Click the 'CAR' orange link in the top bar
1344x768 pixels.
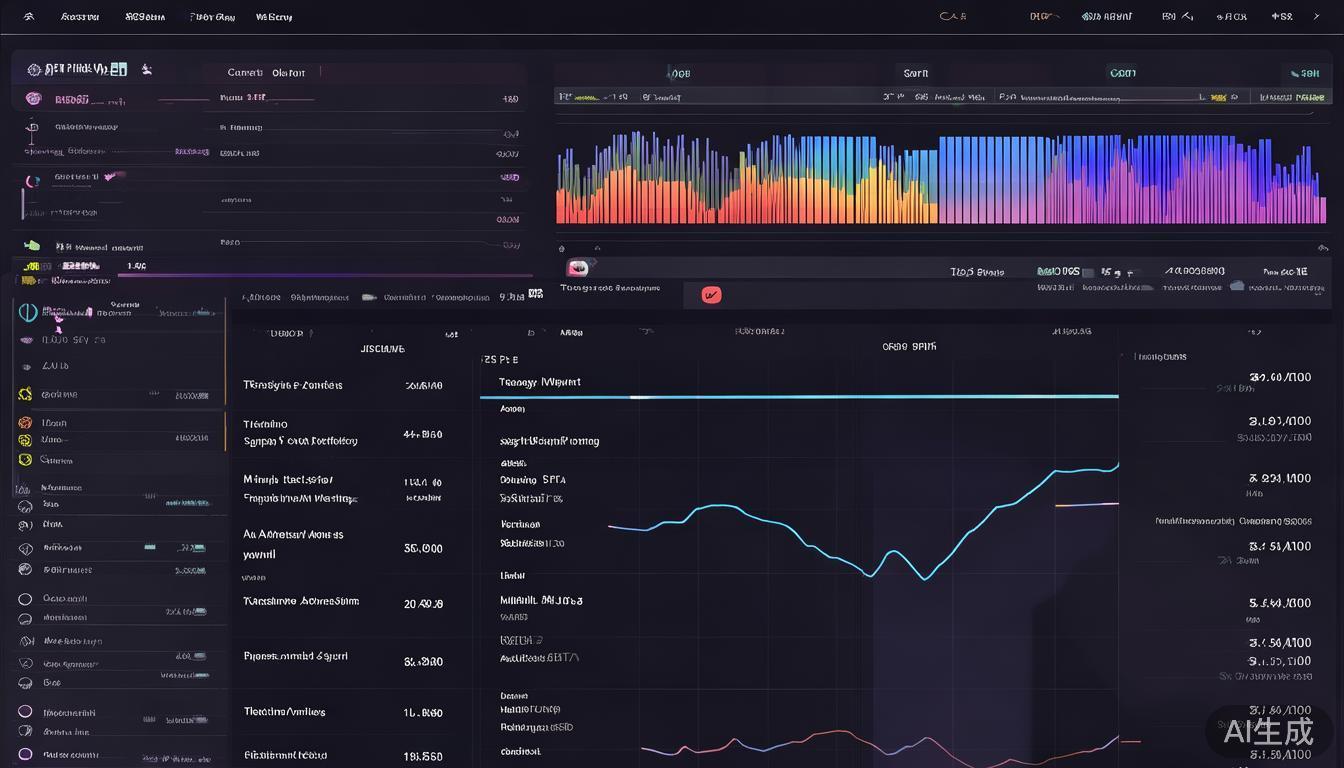[x=952, y=17]
